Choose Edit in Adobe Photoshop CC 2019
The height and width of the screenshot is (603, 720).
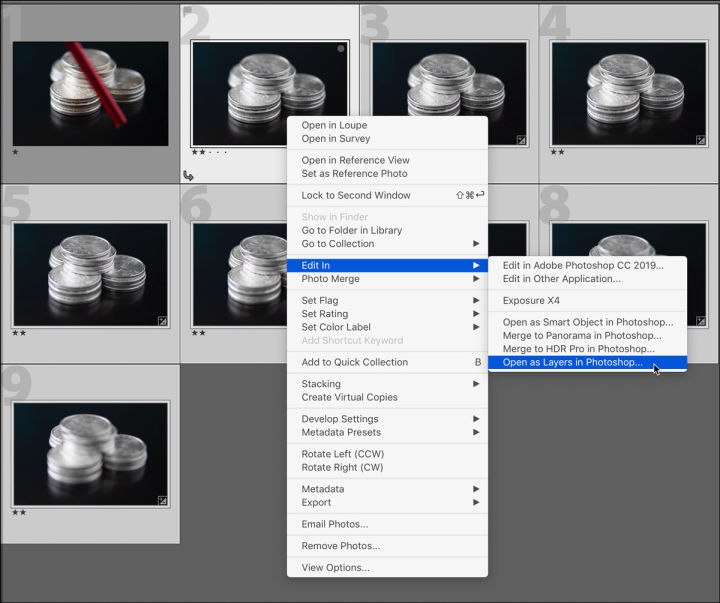point(588,265)
